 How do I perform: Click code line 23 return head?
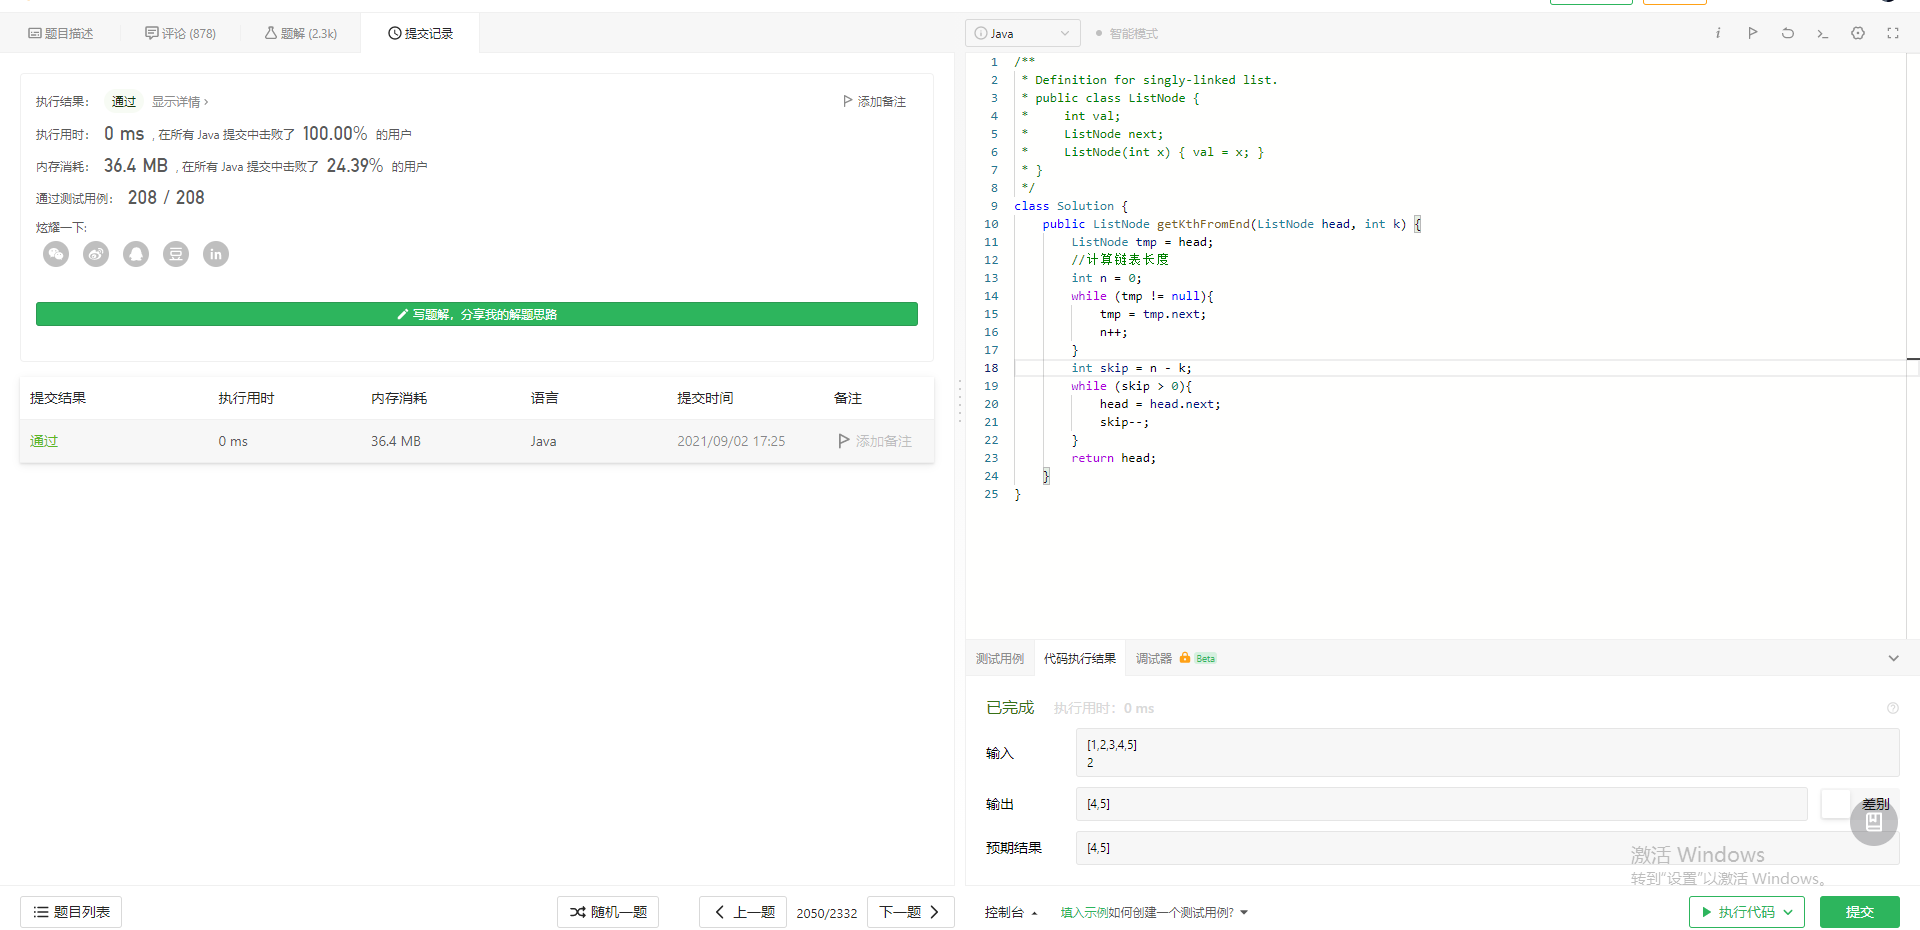(x=1113, y=458)
